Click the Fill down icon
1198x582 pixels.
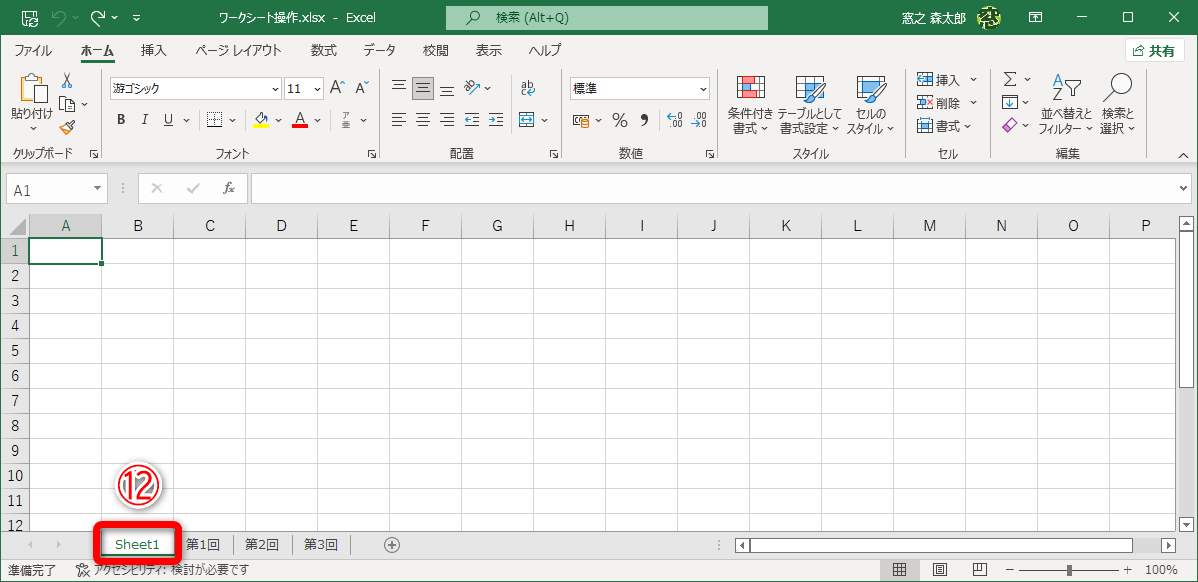click(1009, 102)
